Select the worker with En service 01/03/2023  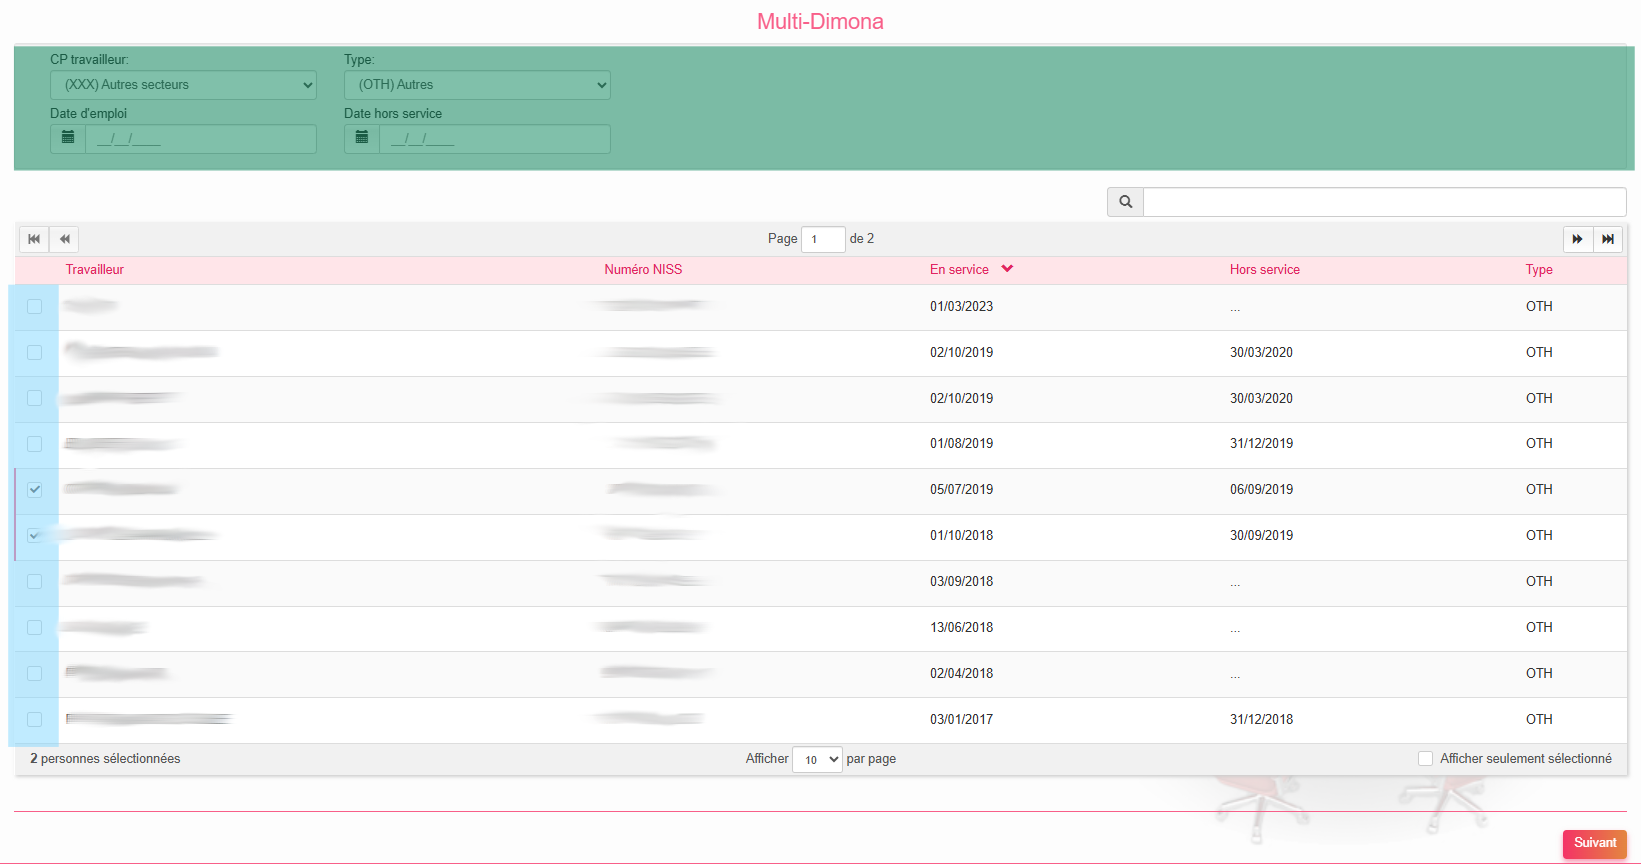click(35, 307)
